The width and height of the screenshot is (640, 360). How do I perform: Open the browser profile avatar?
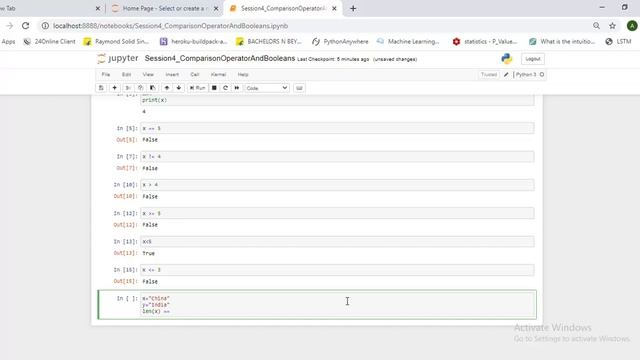632,26
